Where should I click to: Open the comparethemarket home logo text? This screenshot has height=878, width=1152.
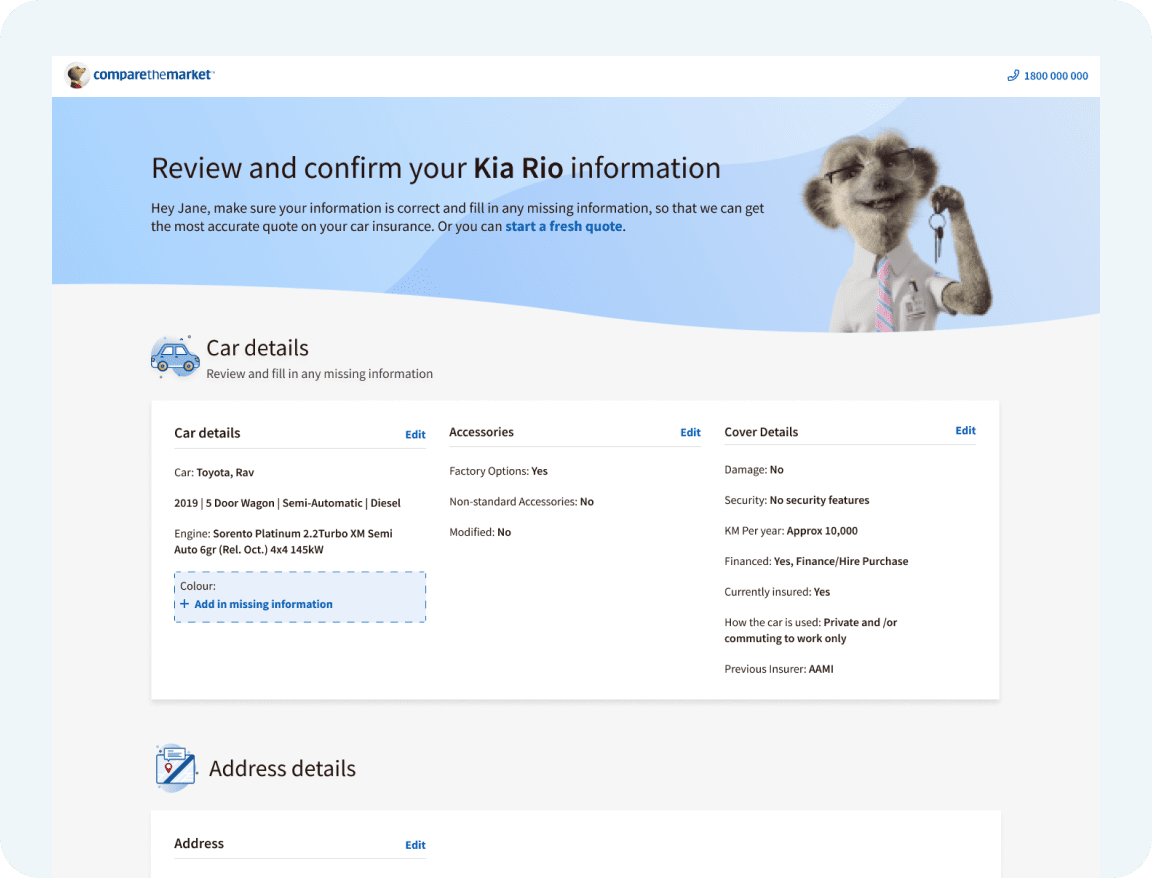(x=153, y=75)
